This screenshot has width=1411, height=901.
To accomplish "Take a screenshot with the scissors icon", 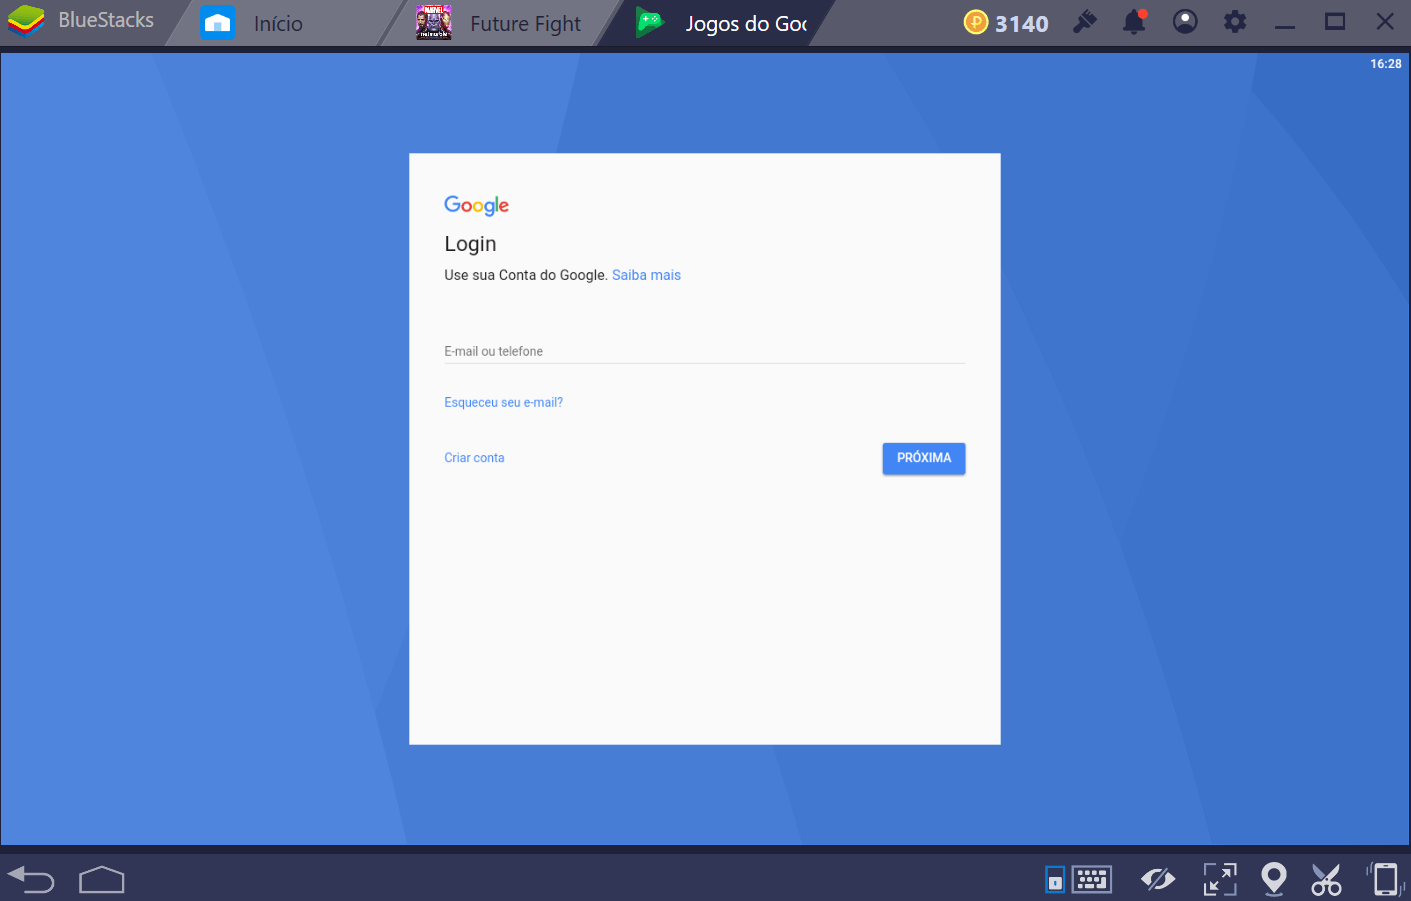I will [x=1326, y=879].
